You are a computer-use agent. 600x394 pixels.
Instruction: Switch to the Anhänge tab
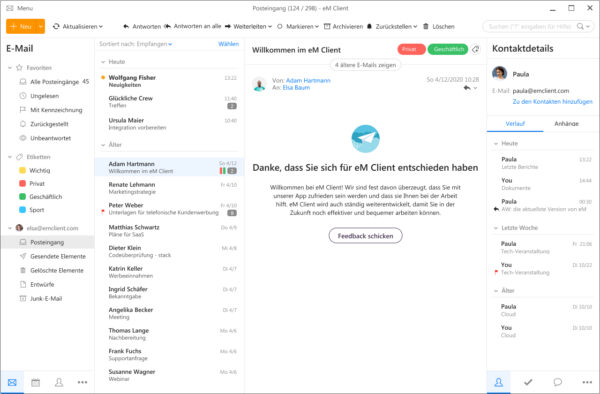[x=566, y=124]
